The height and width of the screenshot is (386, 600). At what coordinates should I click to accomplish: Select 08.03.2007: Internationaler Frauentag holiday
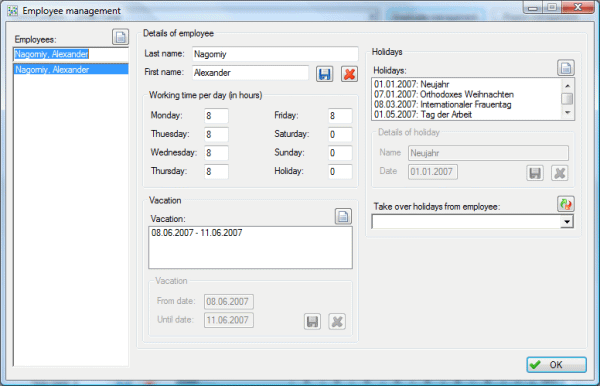pos(467,104)
